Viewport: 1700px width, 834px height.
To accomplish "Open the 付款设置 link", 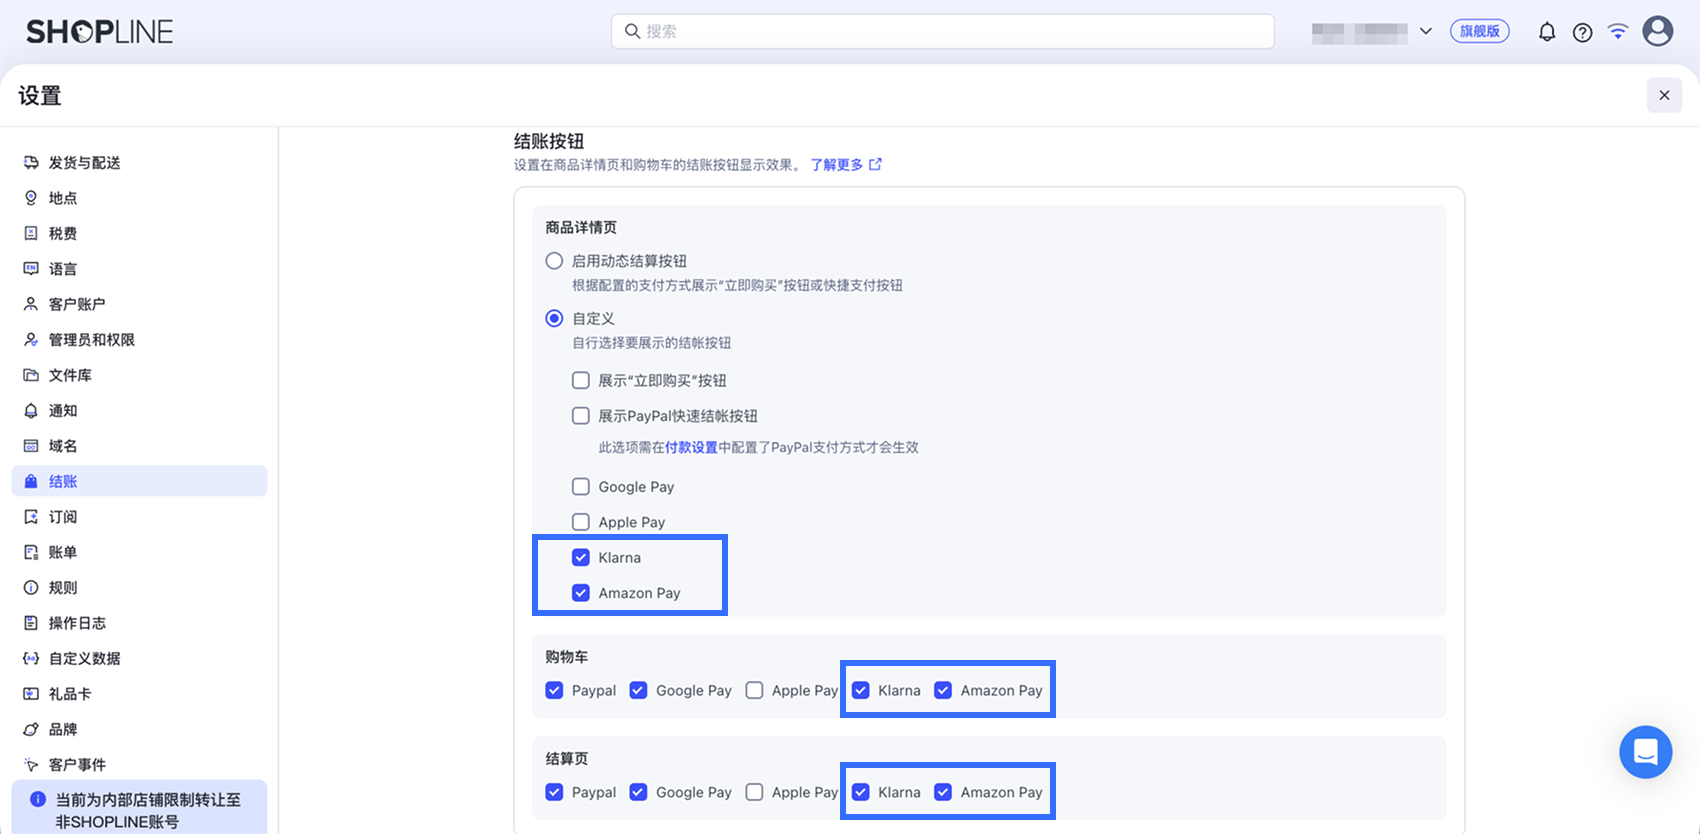I will click(691, 447).
